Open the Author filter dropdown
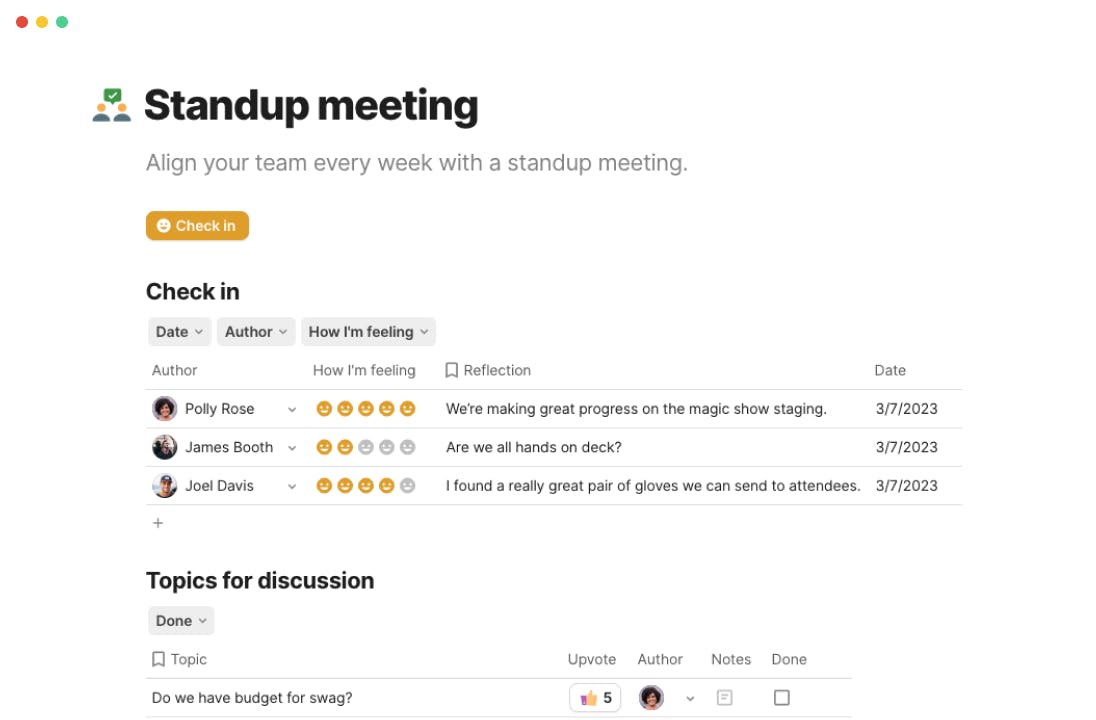The image size is (1096, 720). (x=256, y=332)
